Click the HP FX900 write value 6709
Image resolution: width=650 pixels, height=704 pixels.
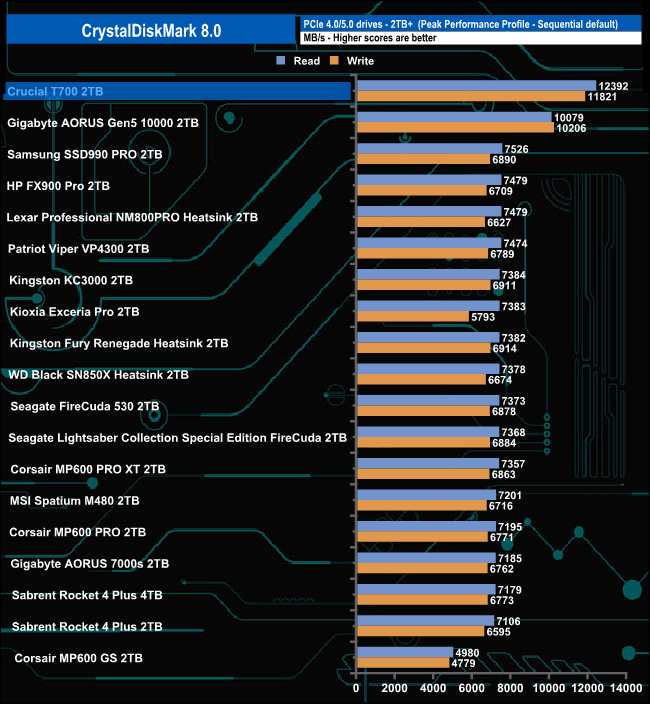tap(501, 191)
